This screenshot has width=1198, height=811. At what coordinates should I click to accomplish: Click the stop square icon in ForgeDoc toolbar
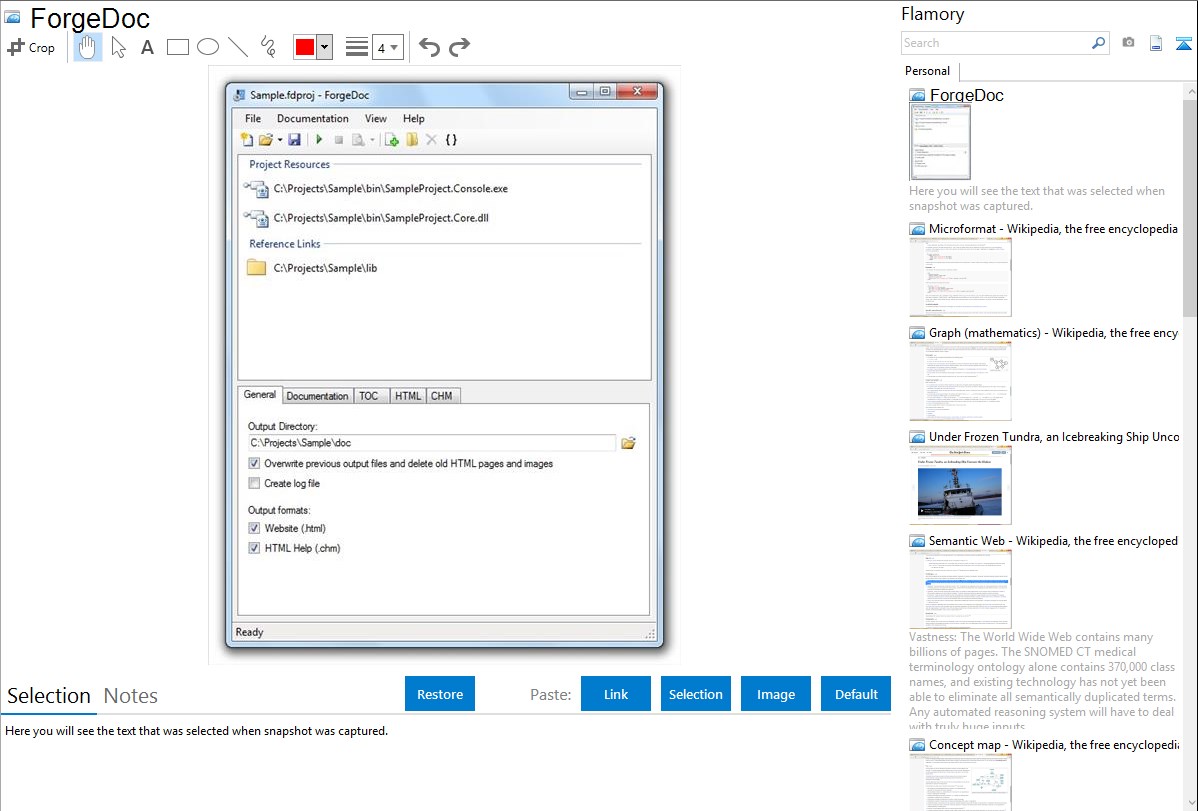tap(338, 140)
